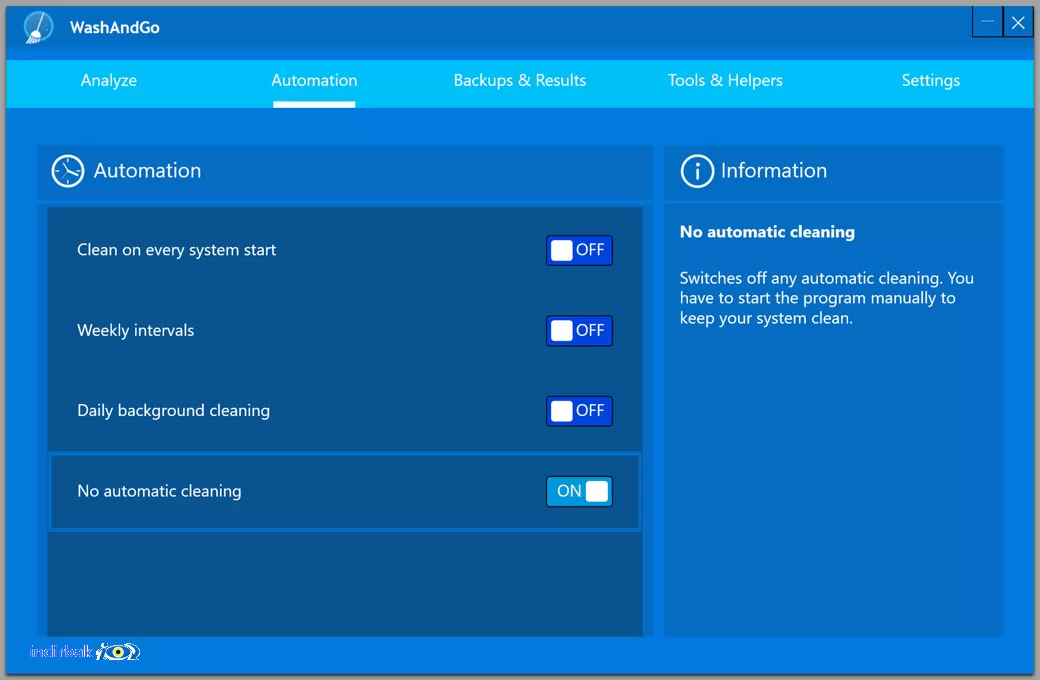Click the 'Switches off any automatic cleaning' description

pos(826,298)
